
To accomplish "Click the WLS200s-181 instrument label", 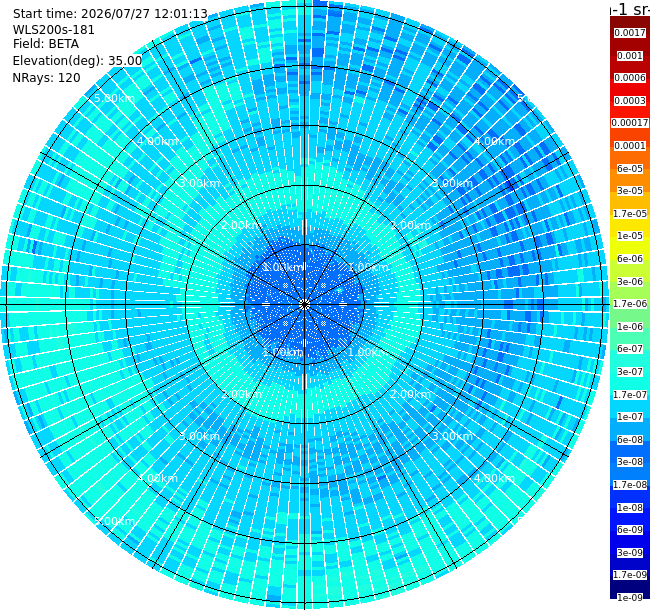I will [x=54, y=30].
